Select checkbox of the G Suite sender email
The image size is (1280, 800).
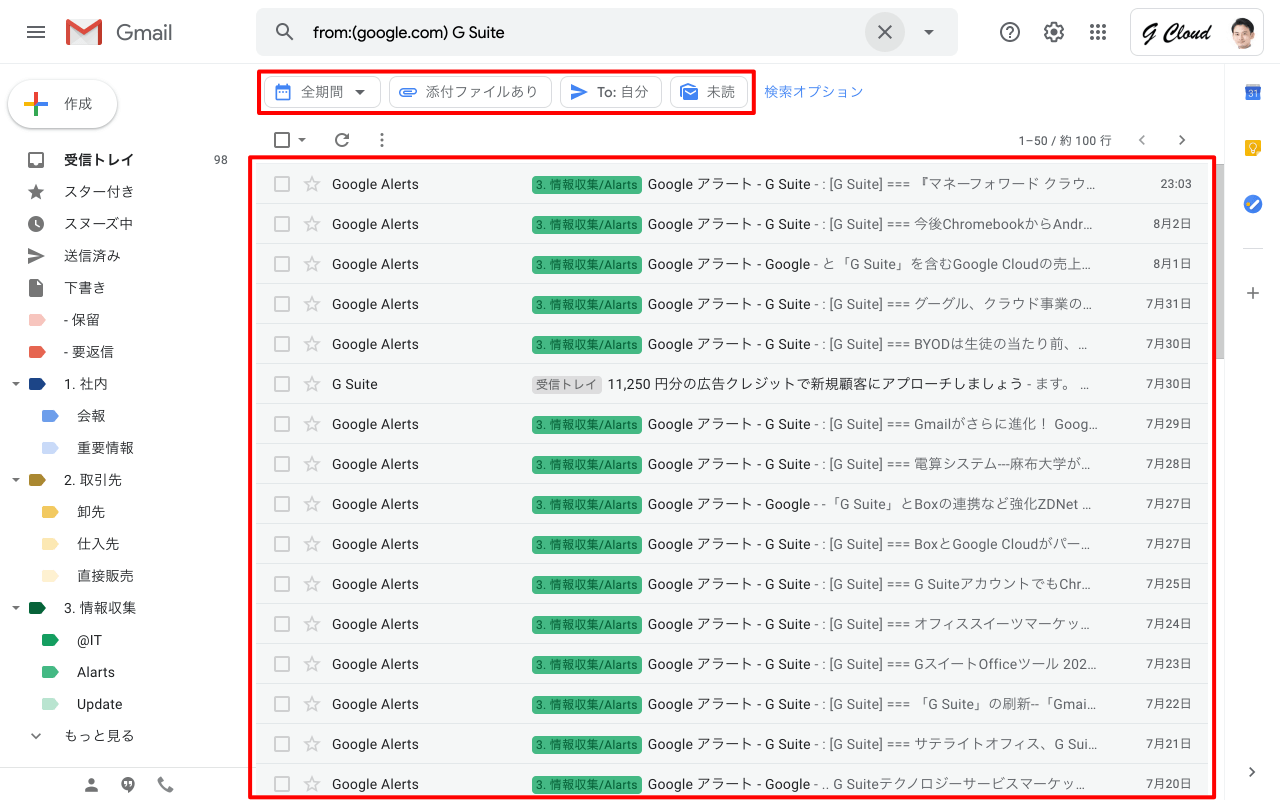[x=282, y=384]
